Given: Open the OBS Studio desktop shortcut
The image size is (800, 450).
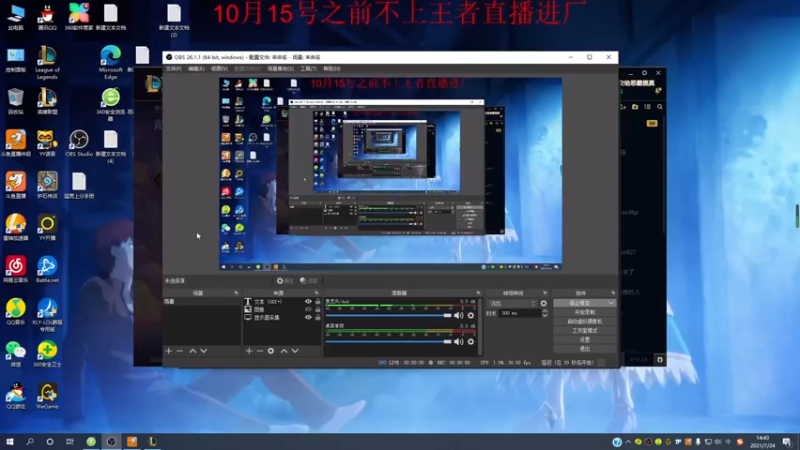Looking at the screenshot, I should (x=79, y=143).
